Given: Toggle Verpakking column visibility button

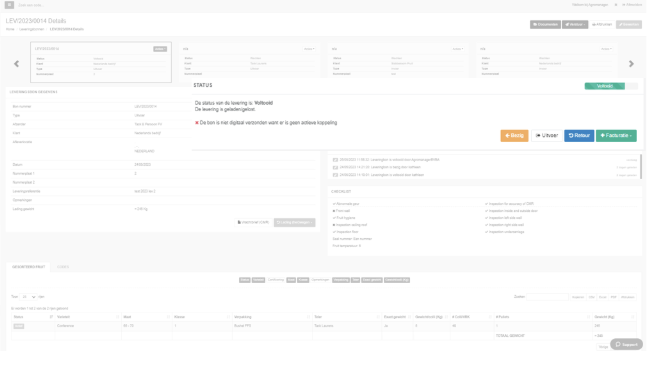Looking at the screenshot, I should click(341, 280).
